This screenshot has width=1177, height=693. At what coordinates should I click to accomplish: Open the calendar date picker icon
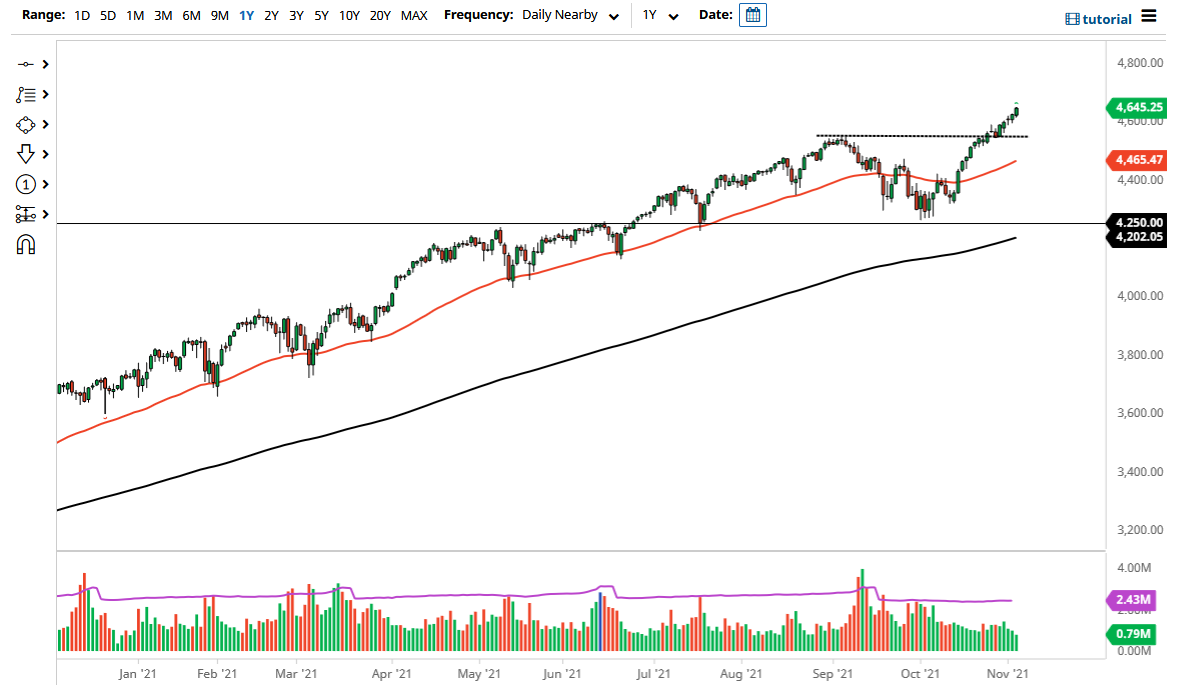751,15
